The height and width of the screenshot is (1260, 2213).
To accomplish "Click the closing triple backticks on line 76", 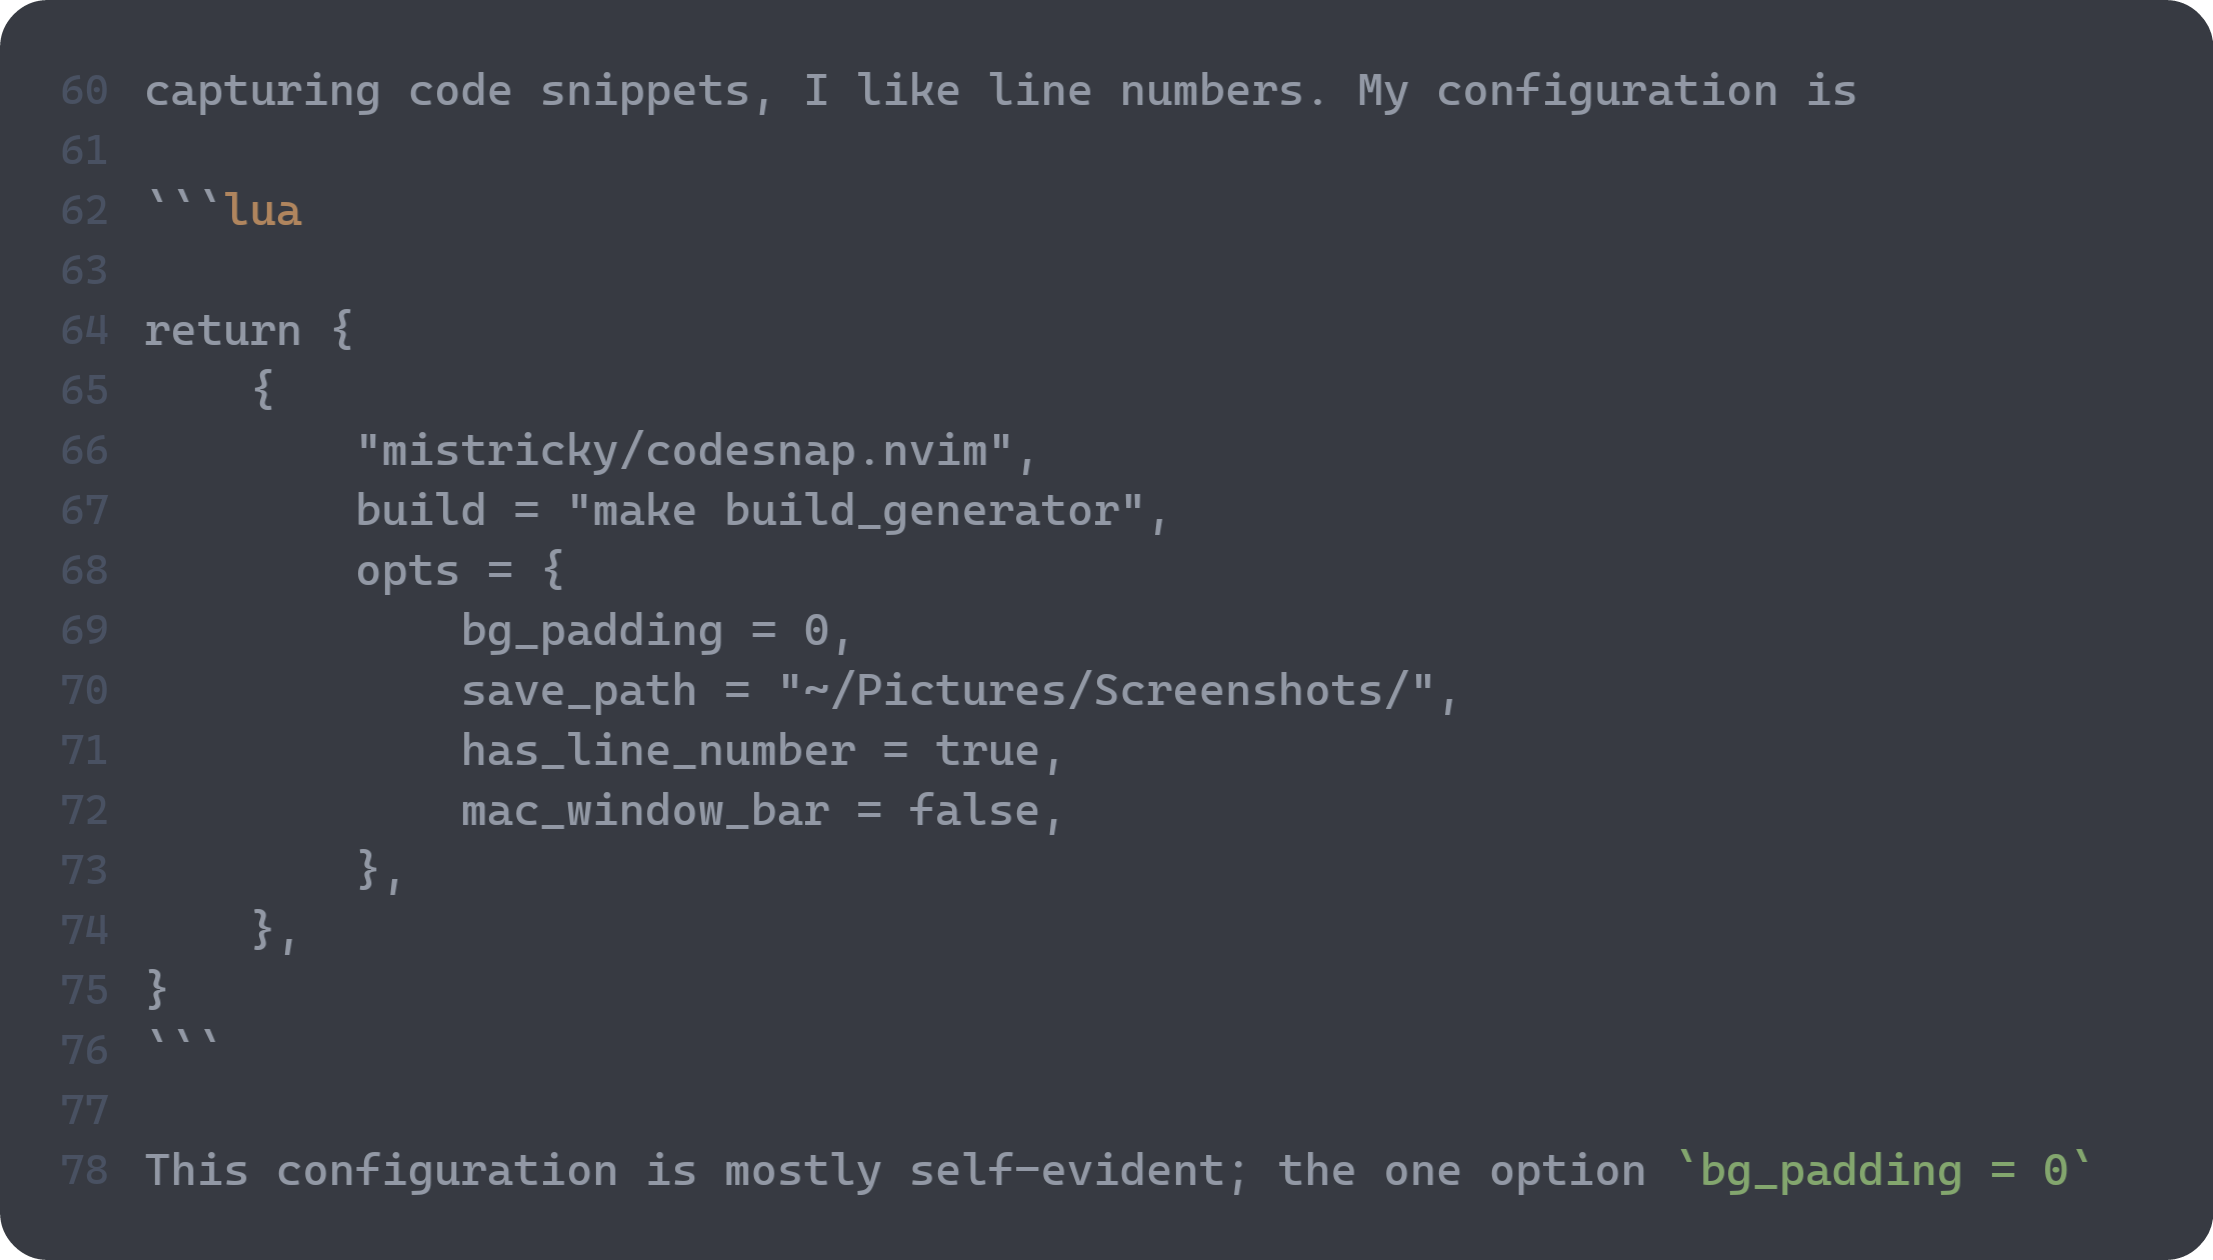I will (x=183, y=1043).
